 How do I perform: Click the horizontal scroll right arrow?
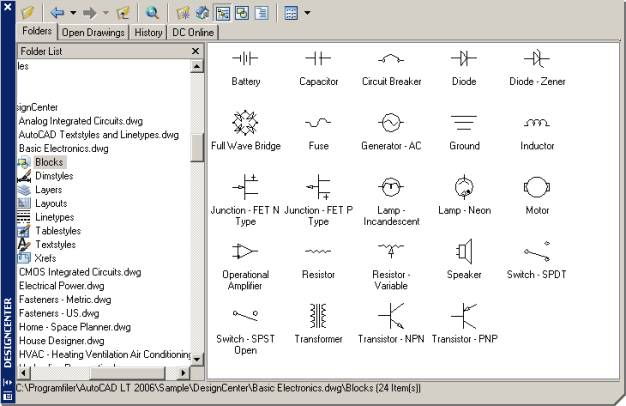pos(183,373)
